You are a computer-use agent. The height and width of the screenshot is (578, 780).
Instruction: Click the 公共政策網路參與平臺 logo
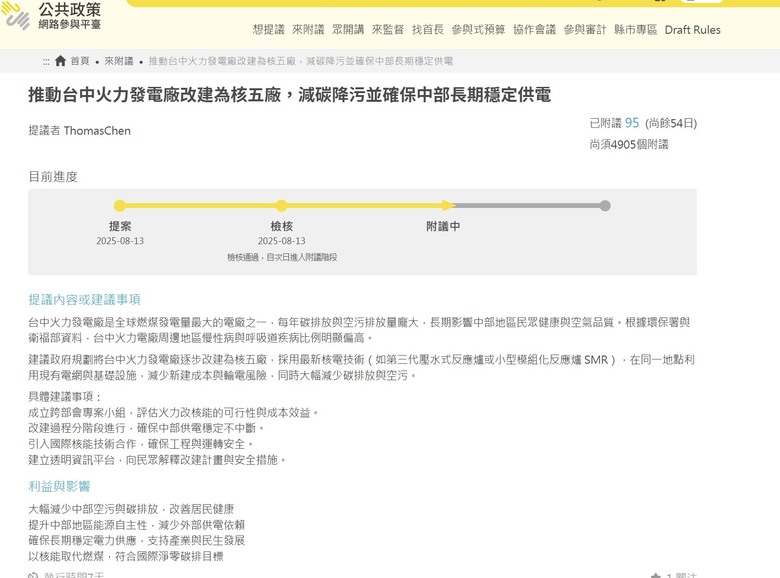coord(51,16)
